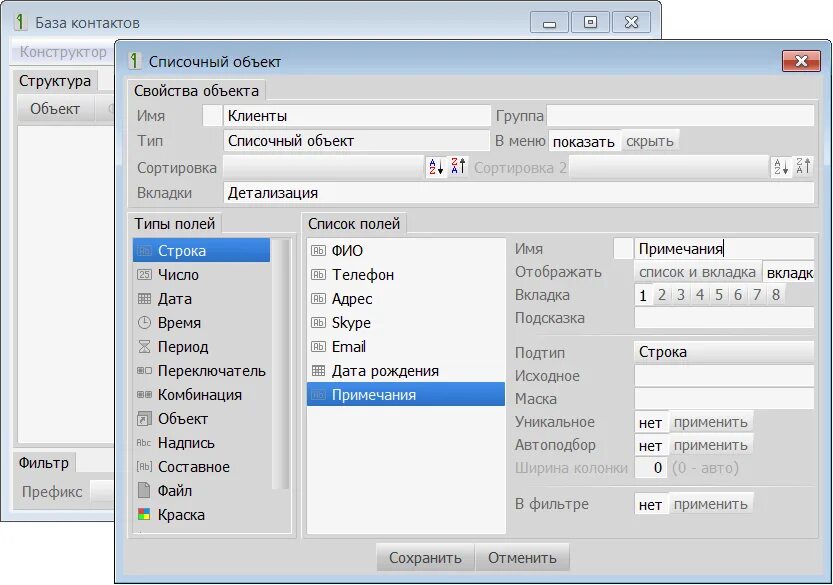The image size is (833, 585).
Task: Click the Email field's string icon
Action: (318, 346)
